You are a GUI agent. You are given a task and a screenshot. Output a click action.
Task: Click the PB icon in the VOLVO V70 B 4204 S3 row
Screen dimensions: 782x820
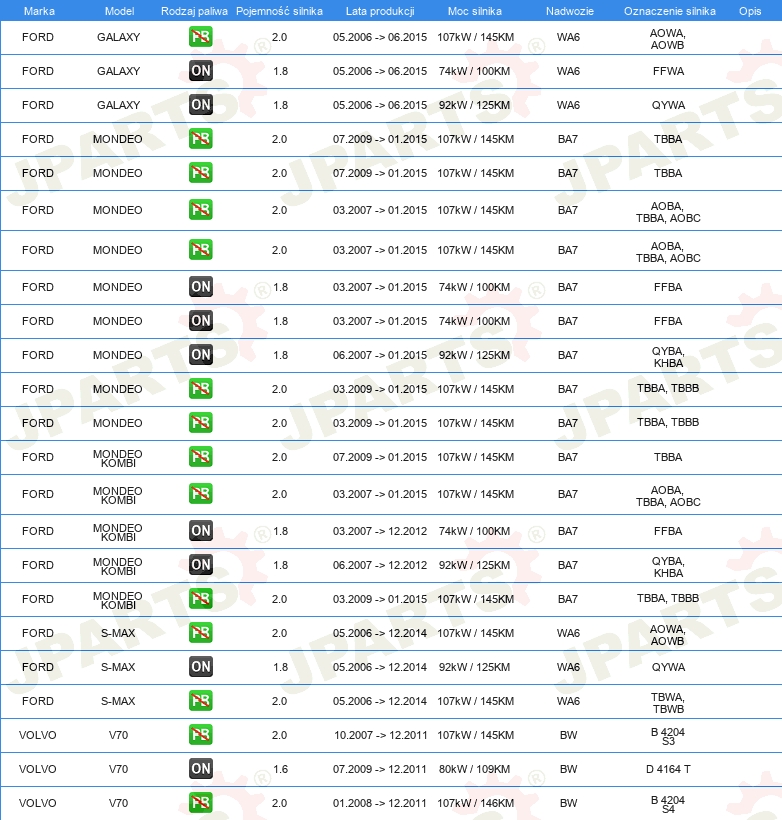(x=201, y=735)
